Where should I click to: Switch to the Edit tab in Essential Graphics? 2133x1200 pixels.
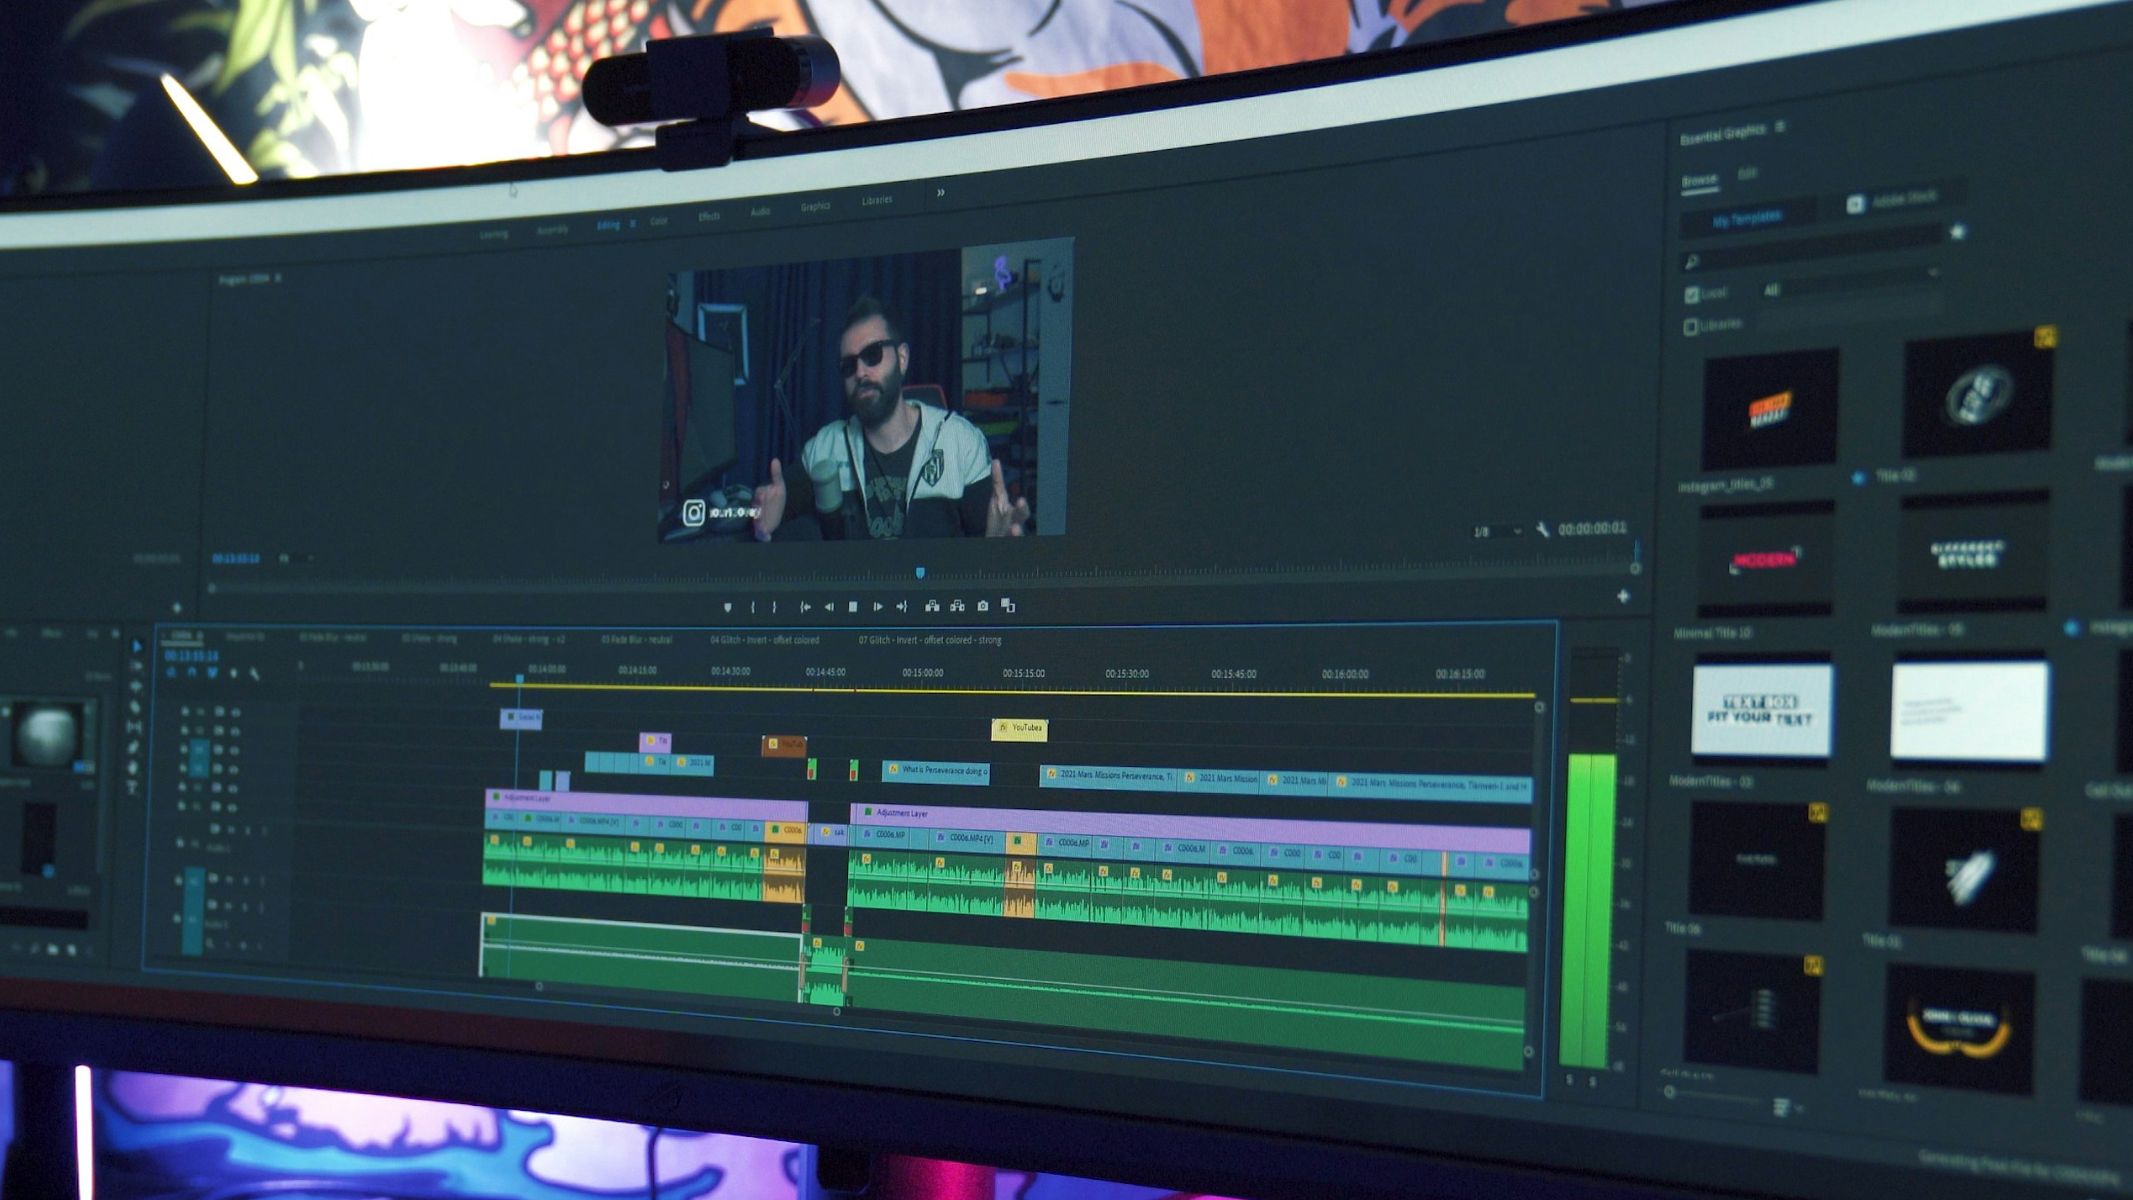[x=1748, y=173]
